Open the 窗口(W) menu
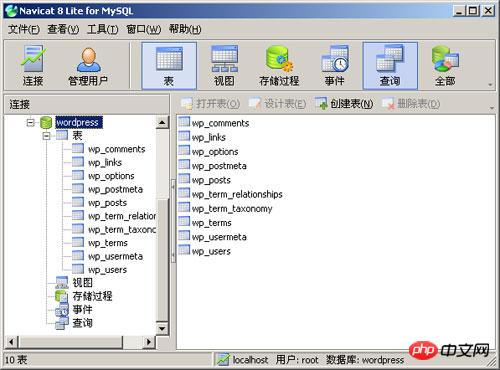 click(x=144, y=29)
